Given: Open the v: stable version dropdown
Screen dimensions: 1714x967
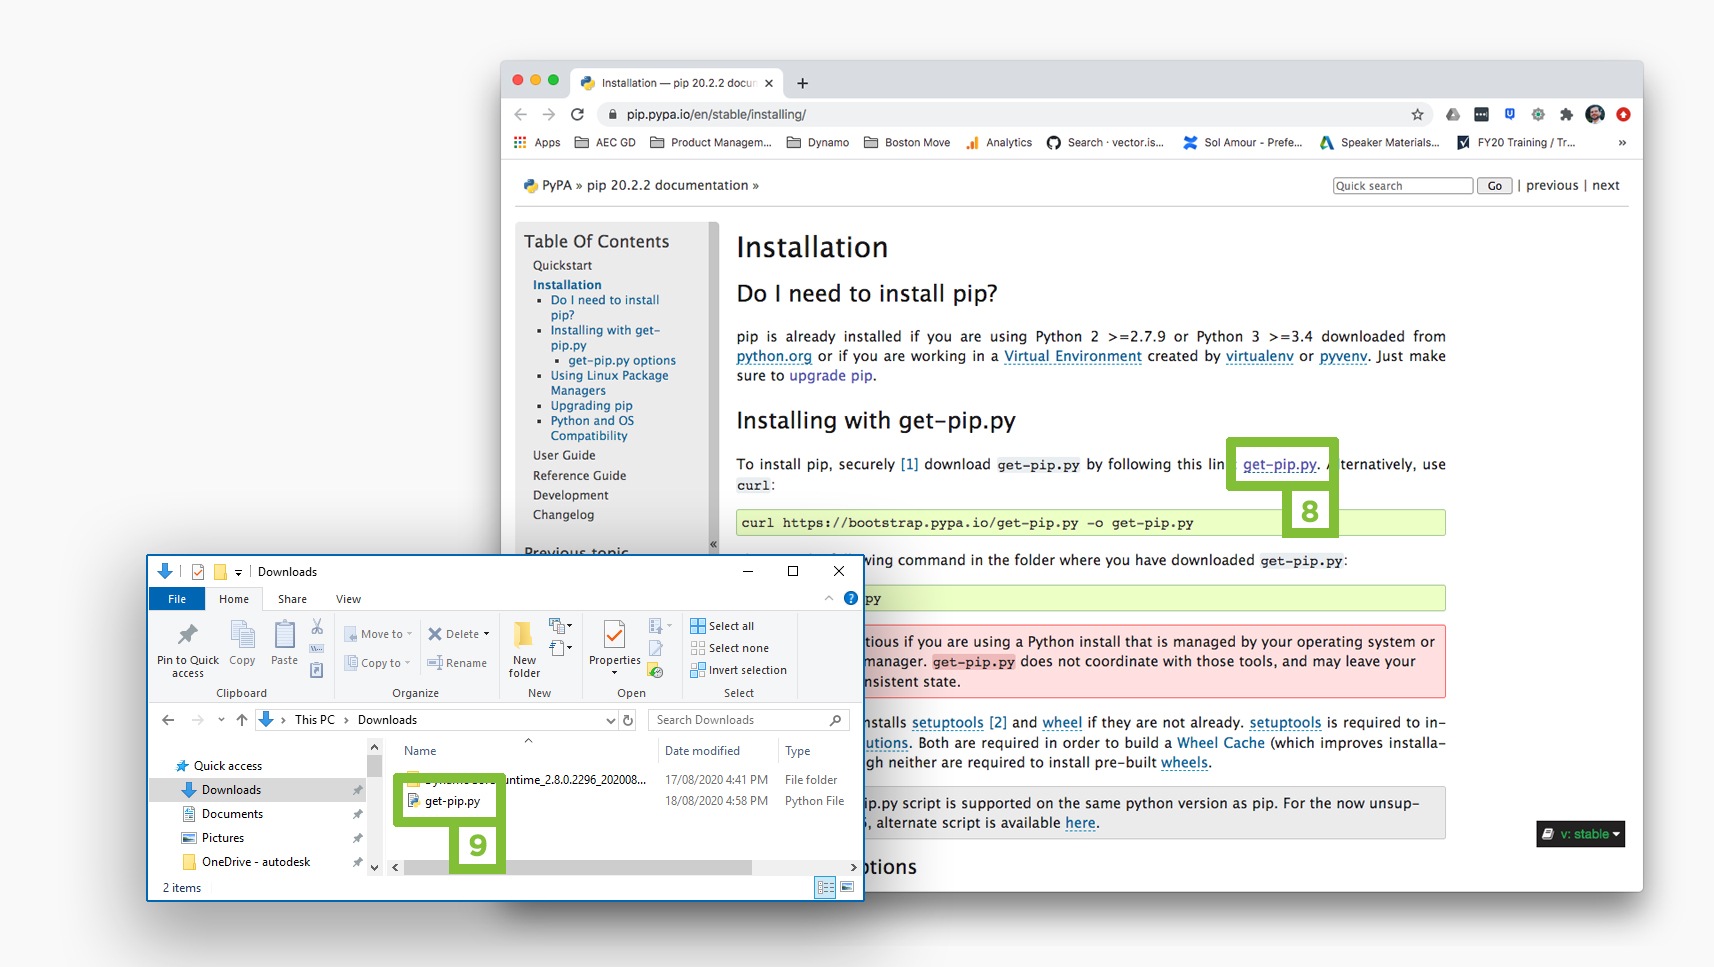Looking at the screenshot, I should pyautogui.click(x=1580, y=834).
